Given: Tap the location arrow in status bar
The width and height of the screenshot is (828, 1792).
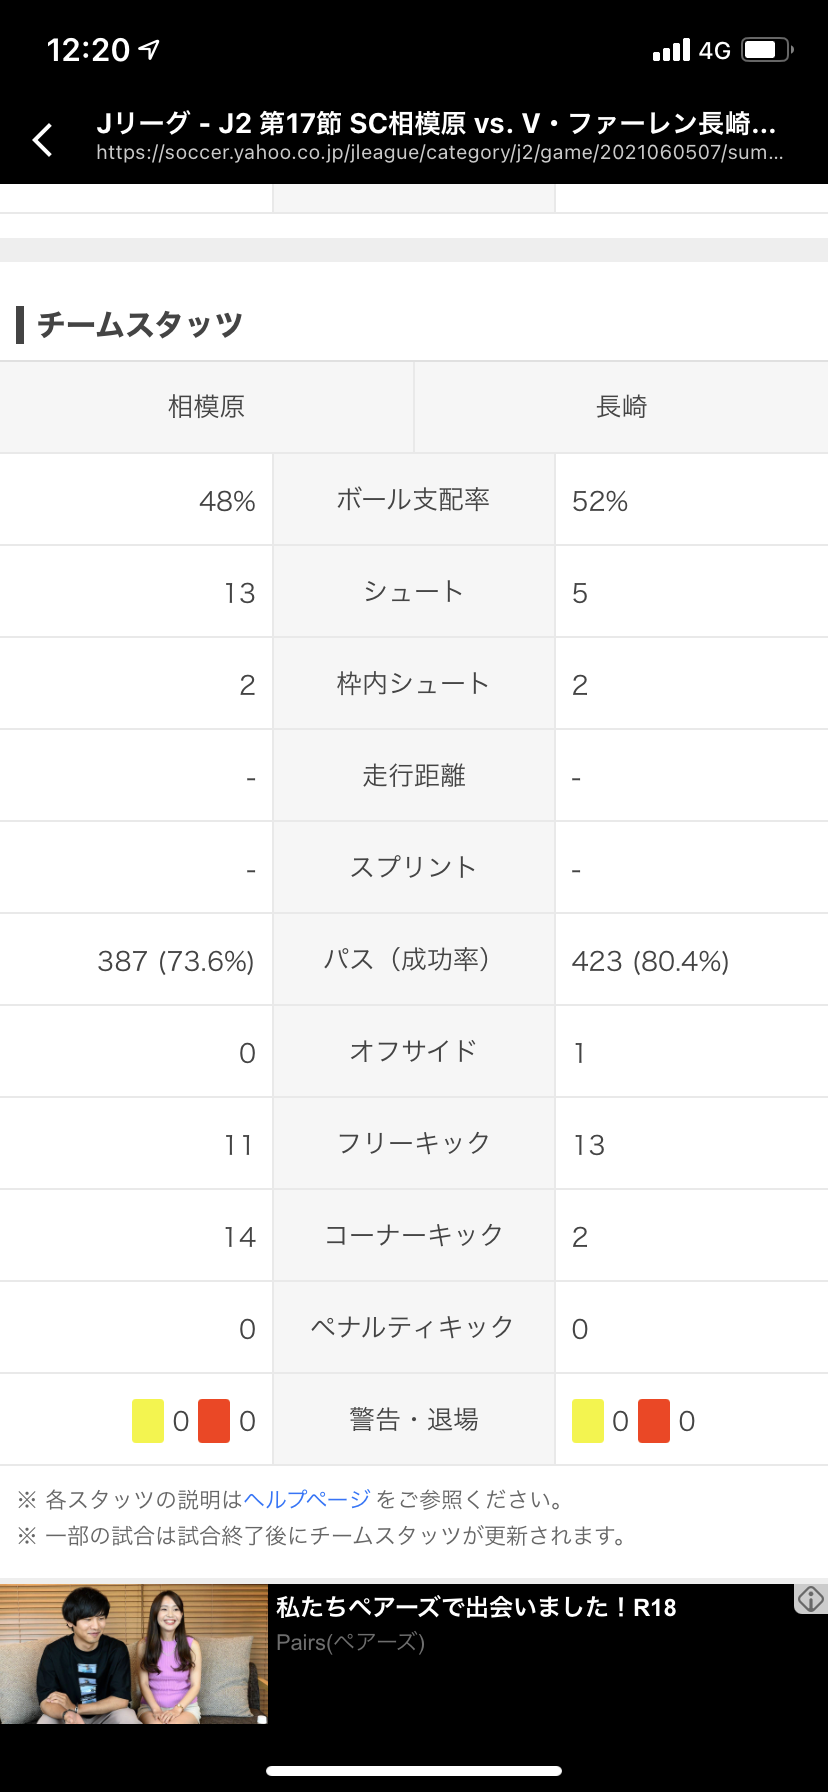Looking at the screenshot, I should click(x=150, y=49).
